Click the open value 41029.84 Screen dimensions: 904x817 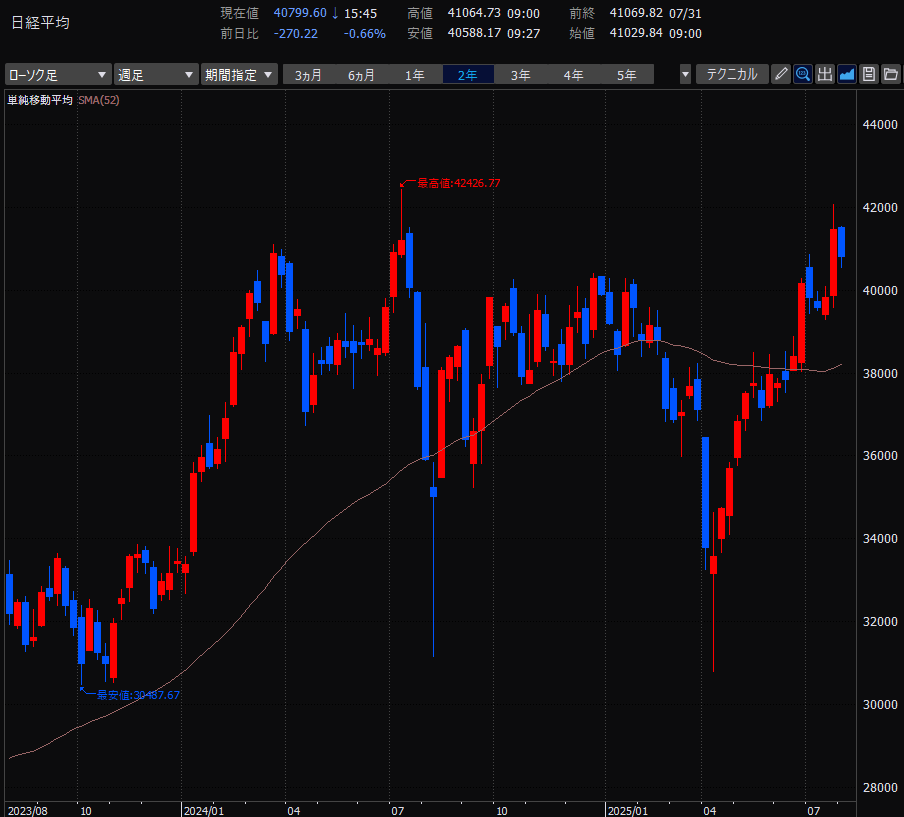click(636, 33)
